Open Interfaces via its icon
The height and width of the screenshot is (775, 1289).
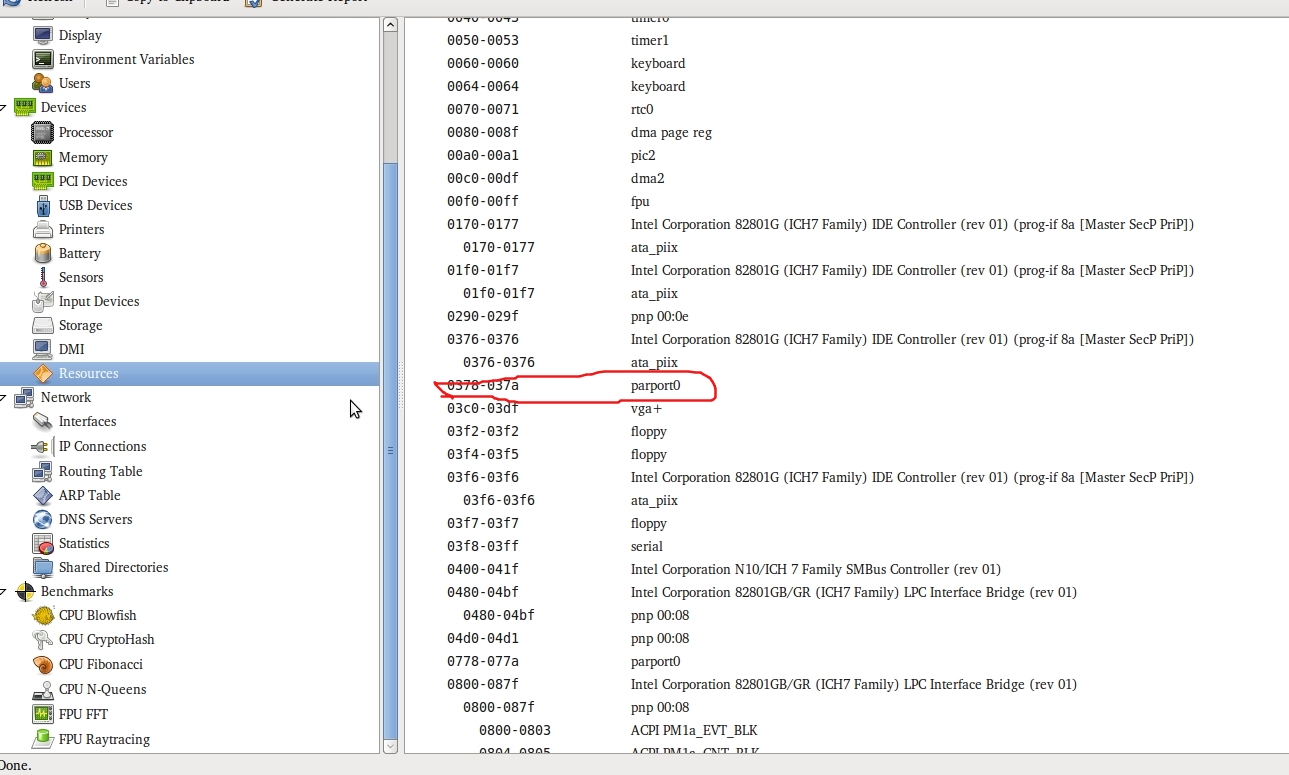[42, 421]
